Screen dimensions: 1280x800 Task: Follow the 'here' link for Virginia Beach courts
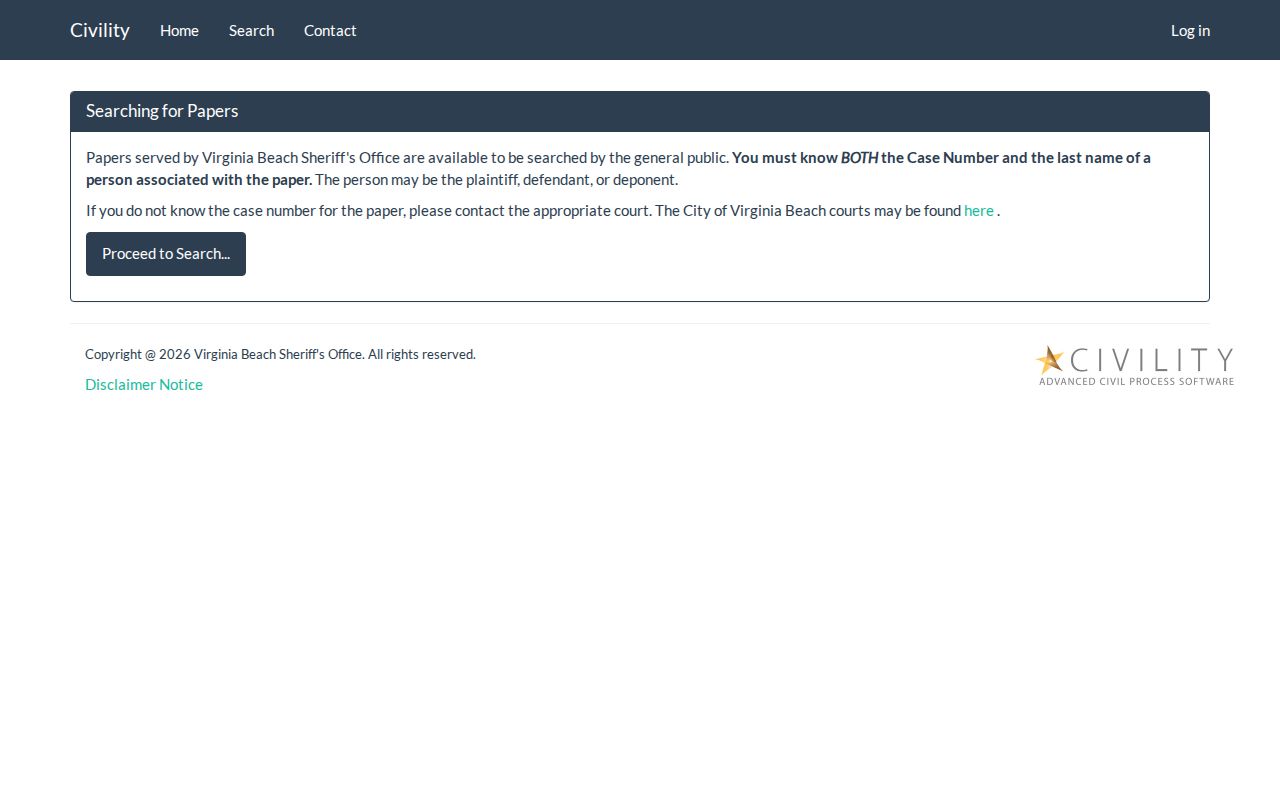(979, 211)
